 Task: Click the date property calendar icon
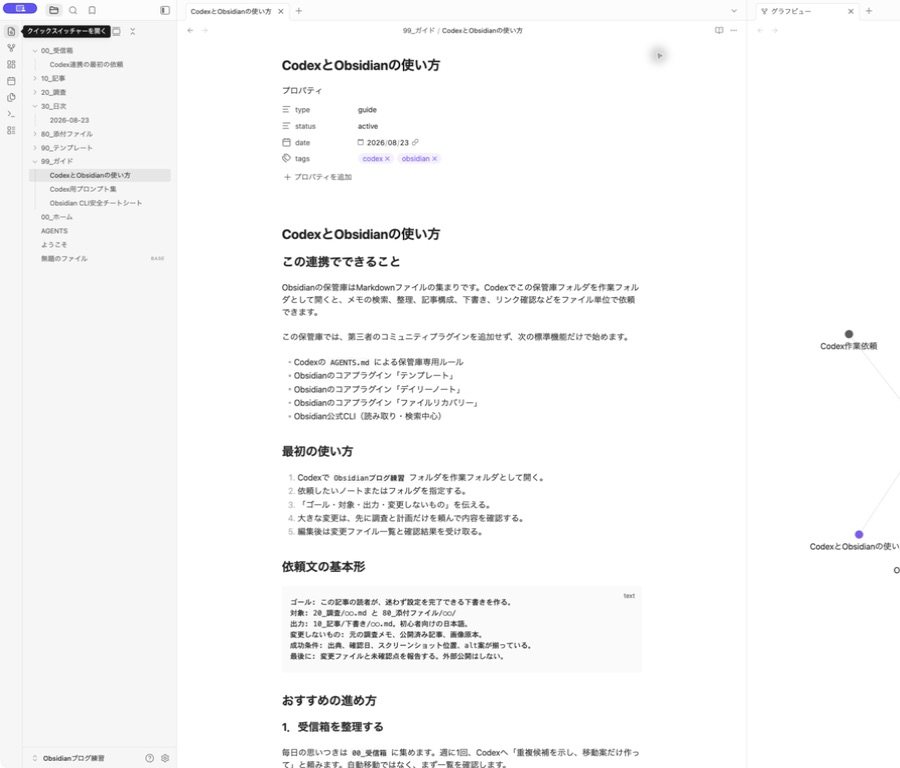tap(286, 142)
